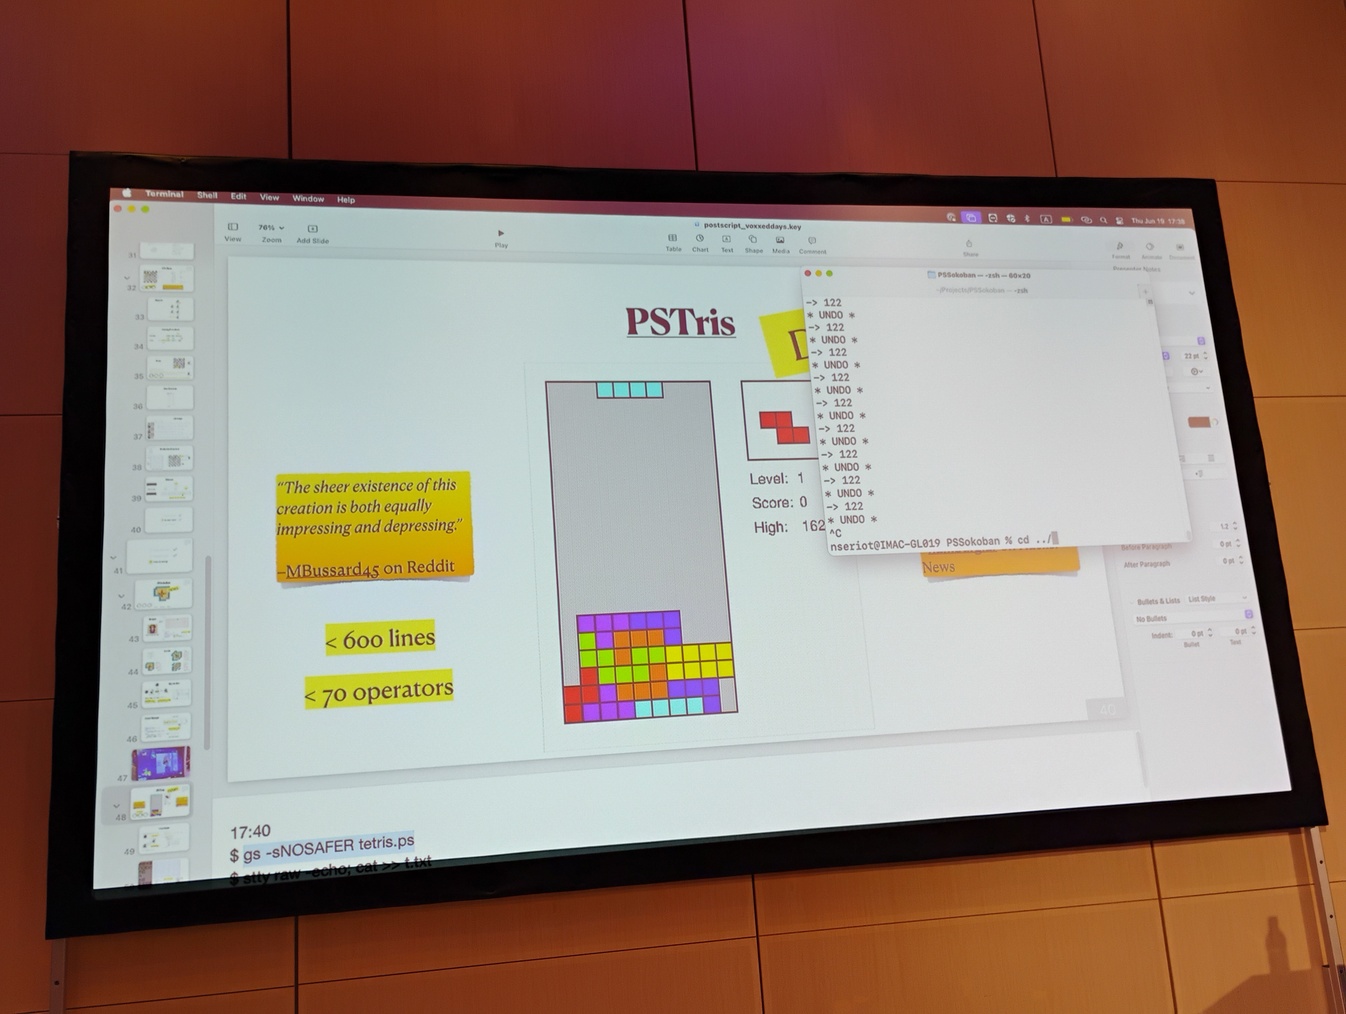Click the next-piece preview box with red block

782,420
